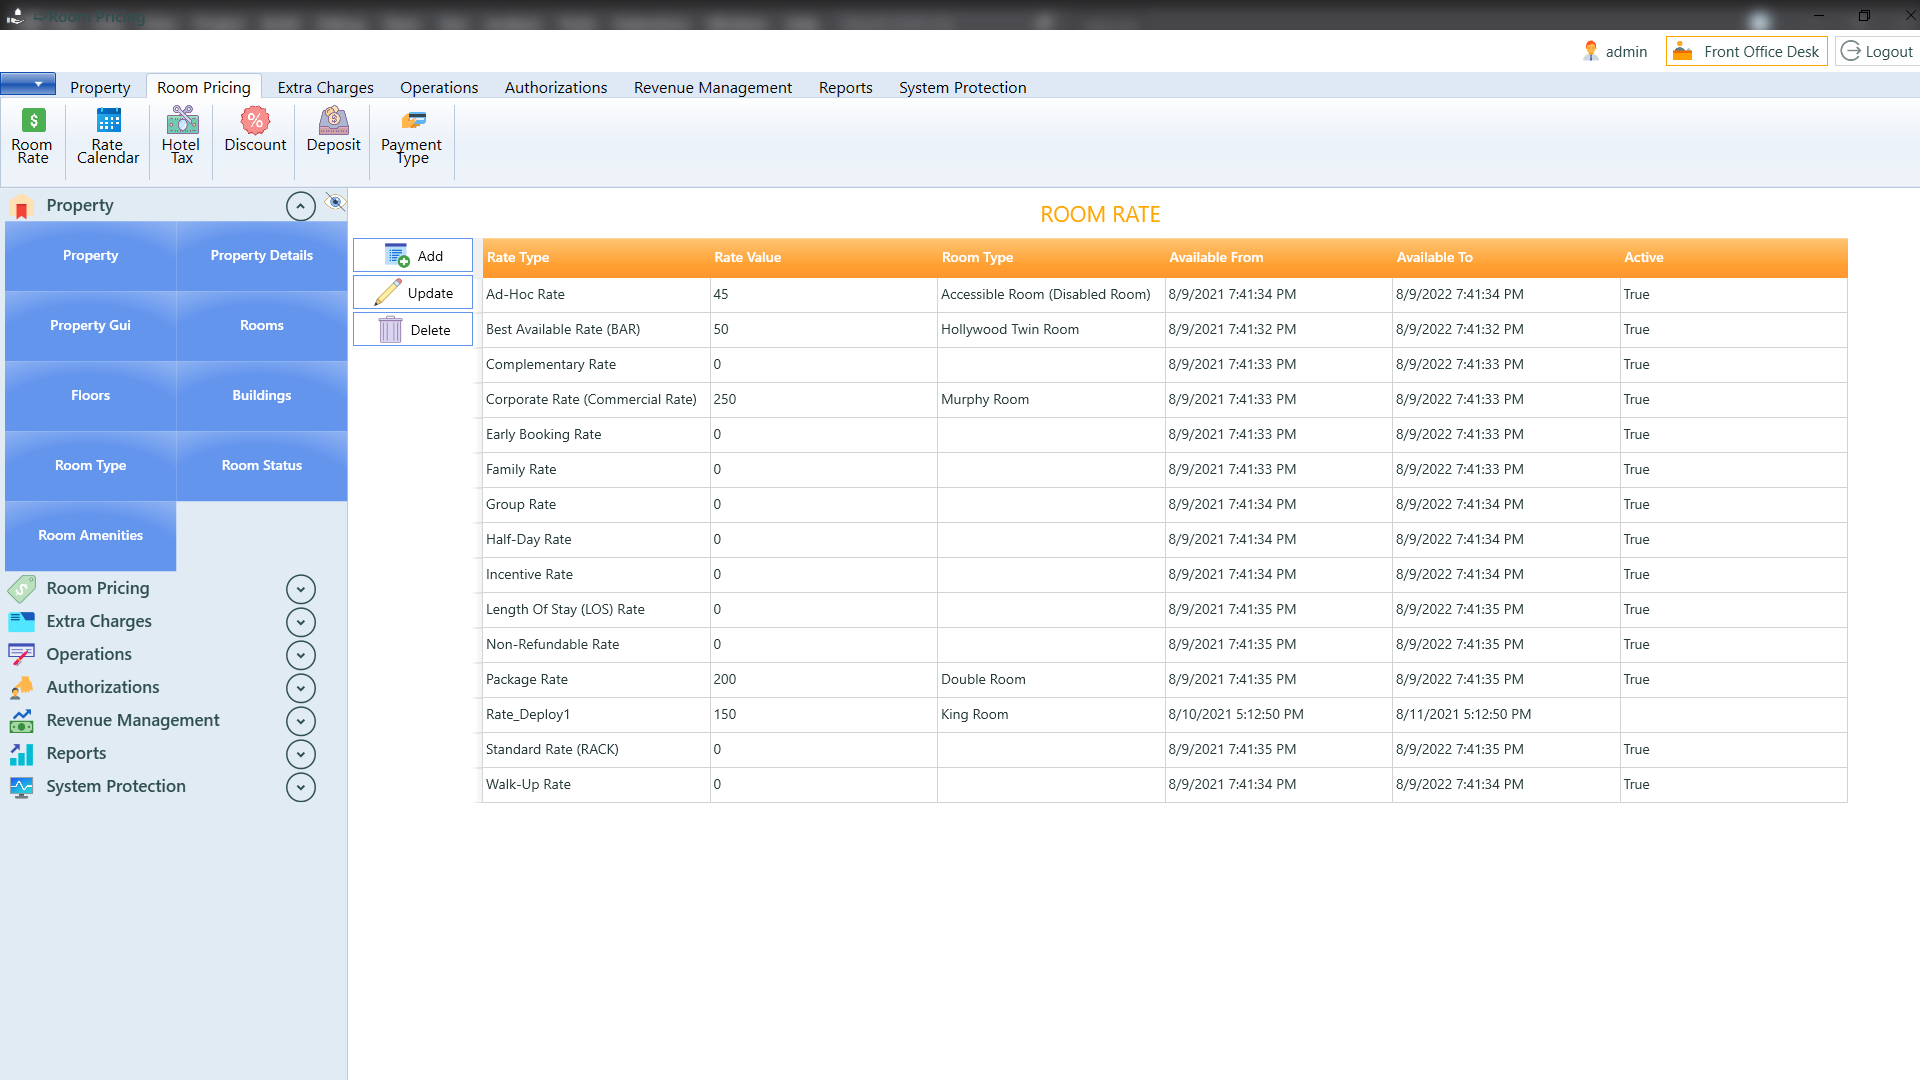Click the Logout button

coord(1877,51)
